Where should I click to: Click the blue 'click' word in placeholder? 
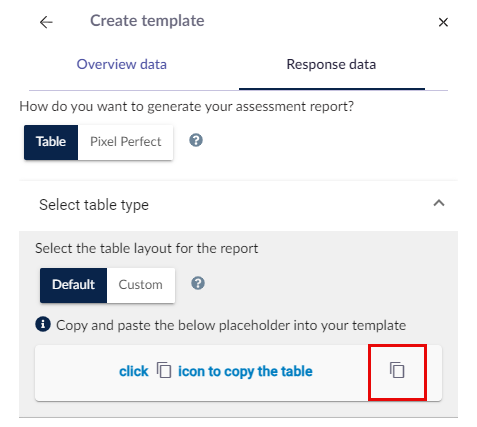(134, 371)
